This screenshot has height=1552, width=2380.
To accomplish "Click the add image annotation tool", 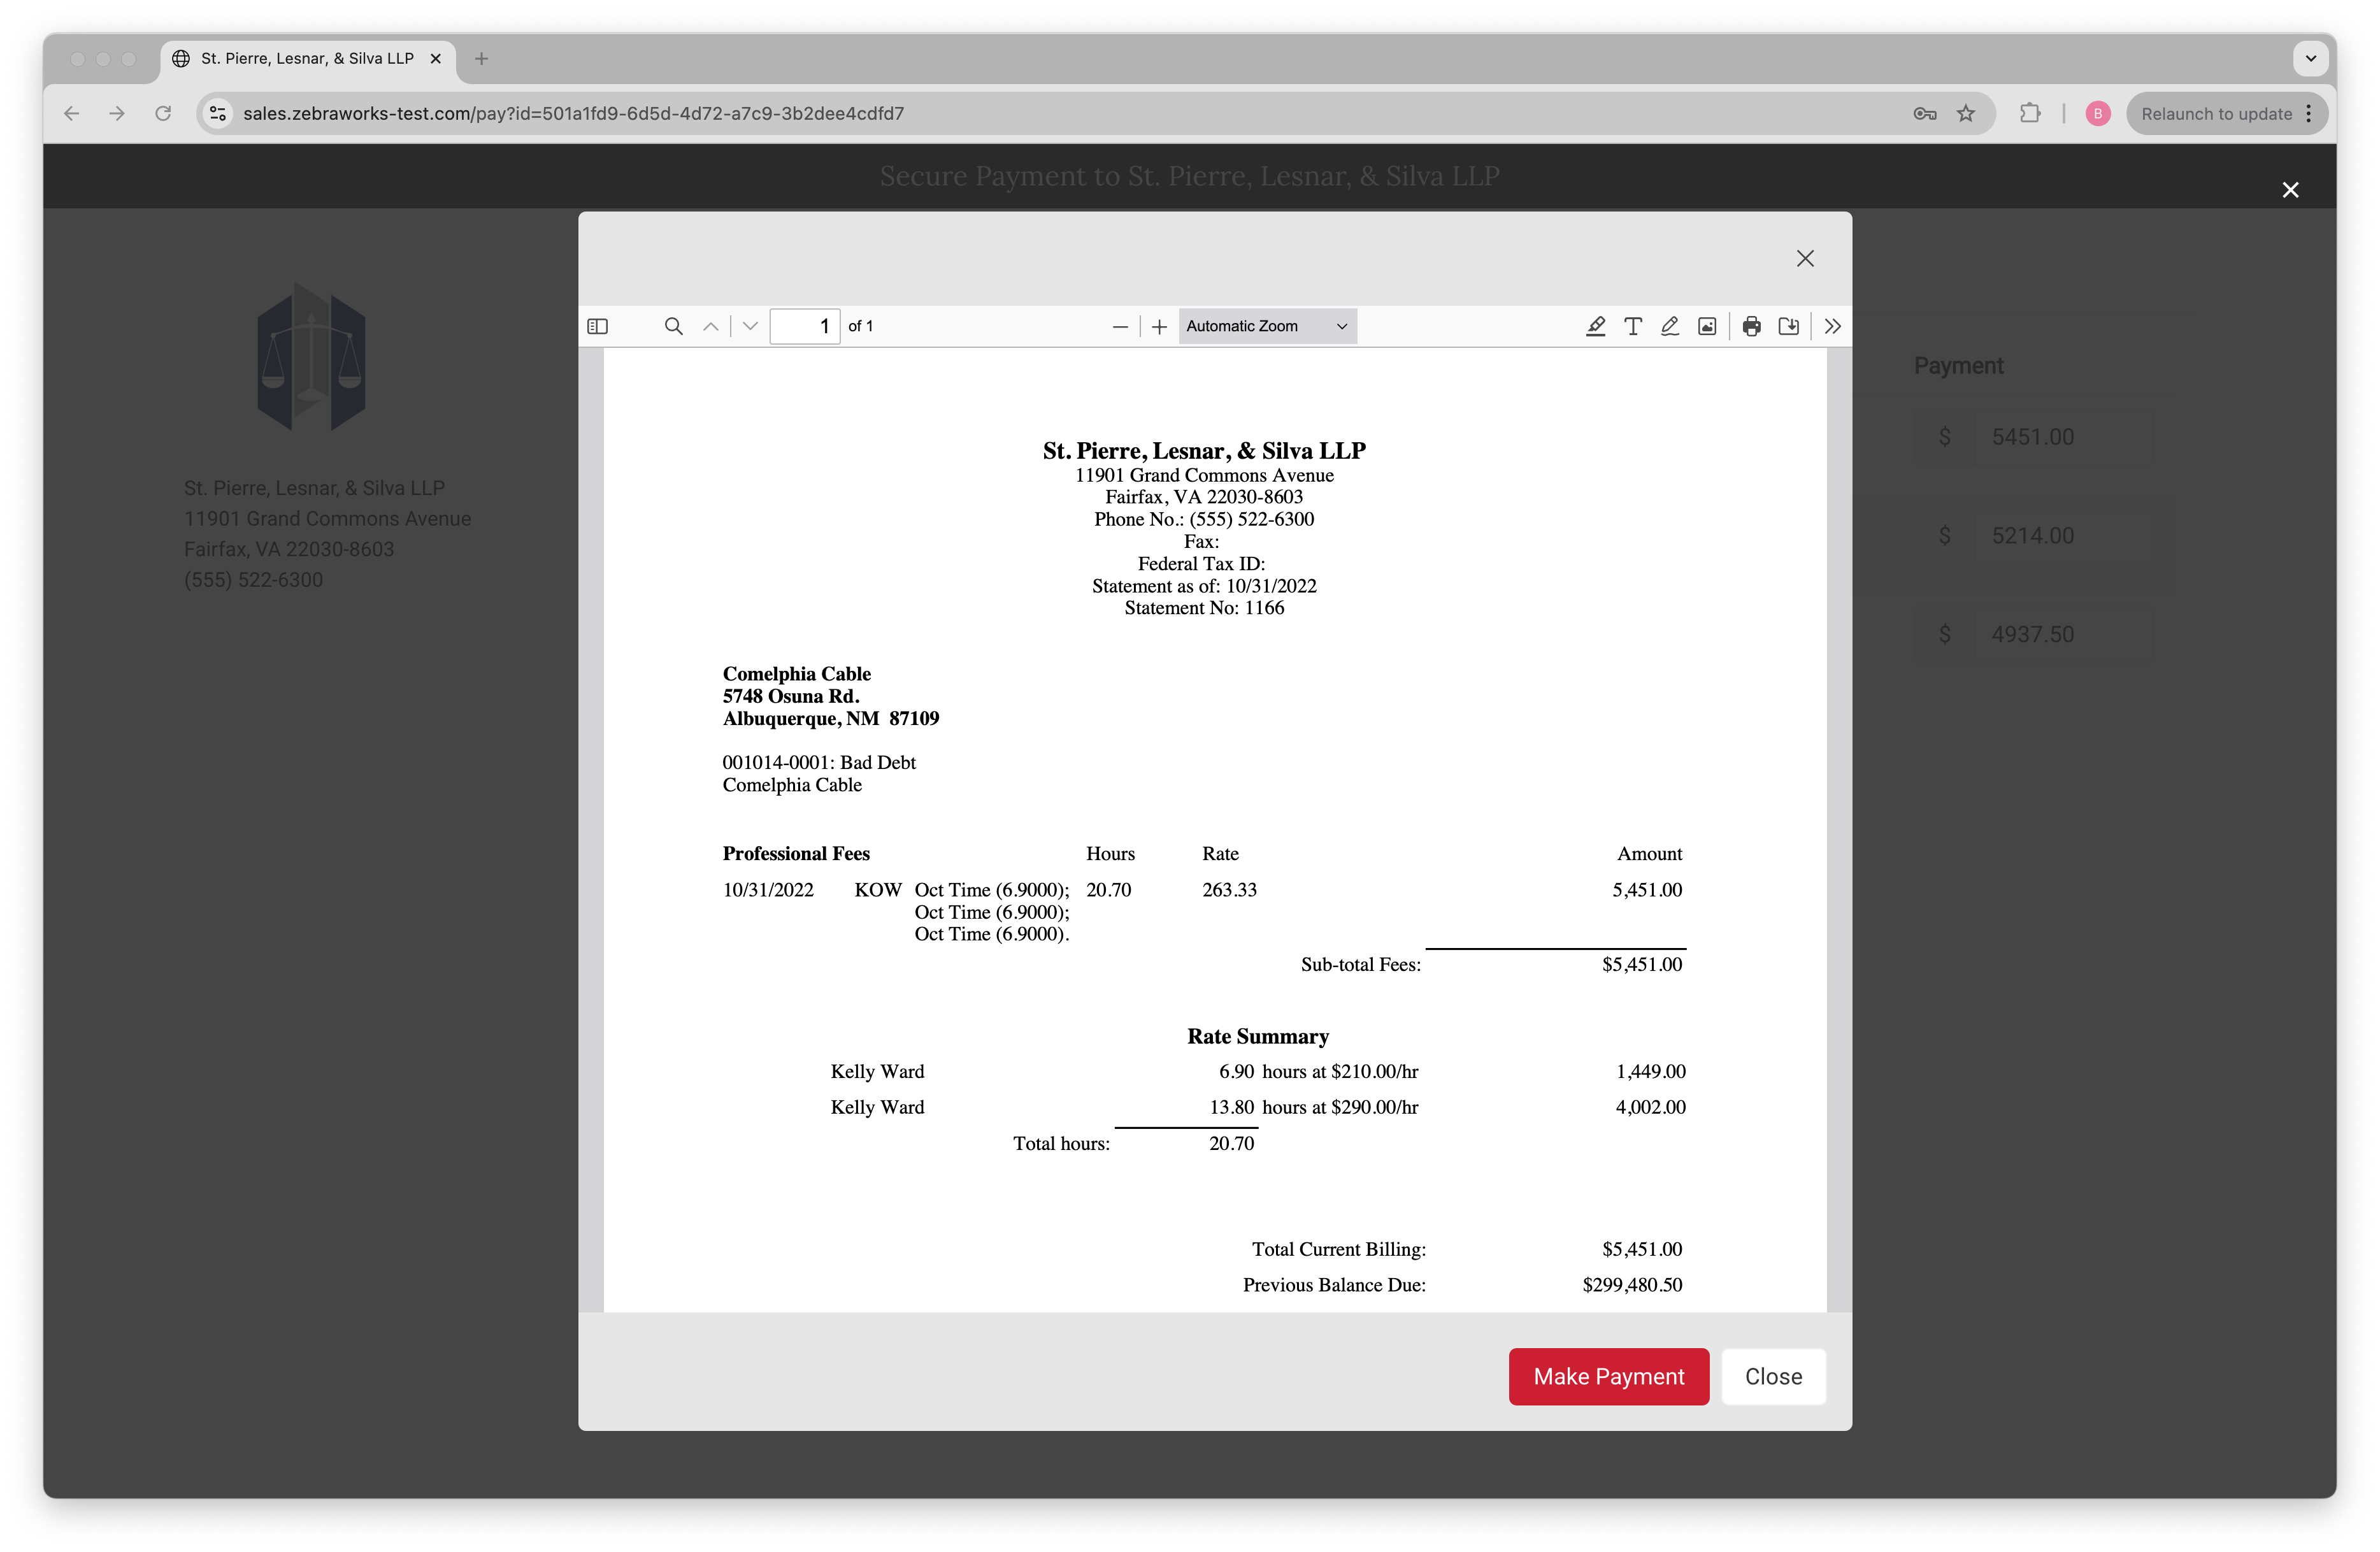I will pos(1706,326).
